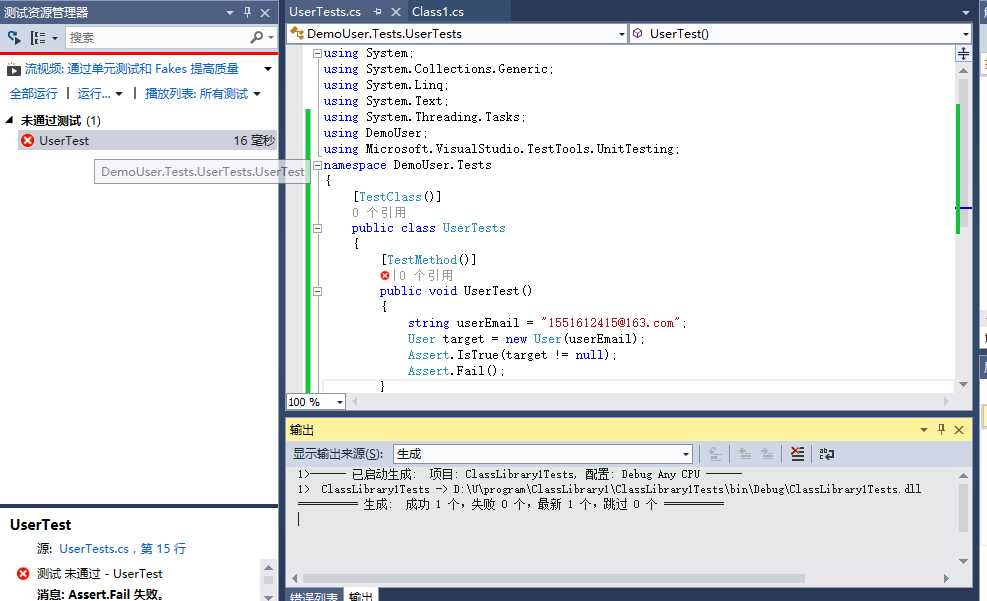
Task: Click the 'using DemoUser;' line in the editor
Action: 376,133
